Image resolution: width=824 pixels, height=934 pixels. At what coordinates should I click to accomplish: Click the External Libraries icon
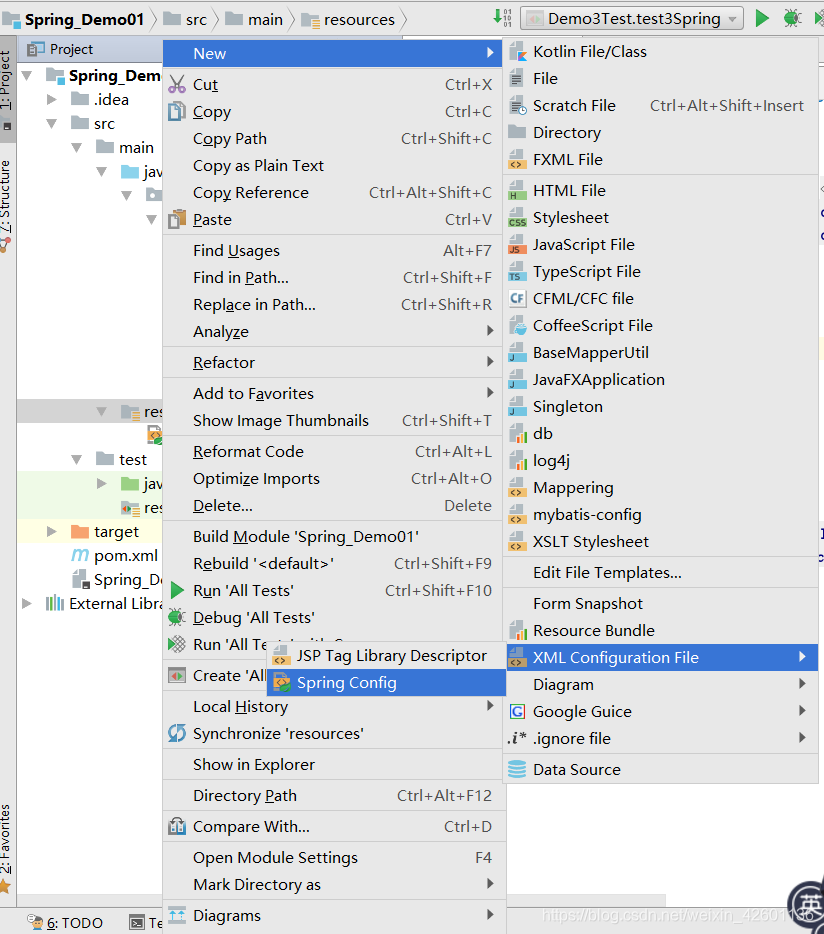tap(55, 603)
